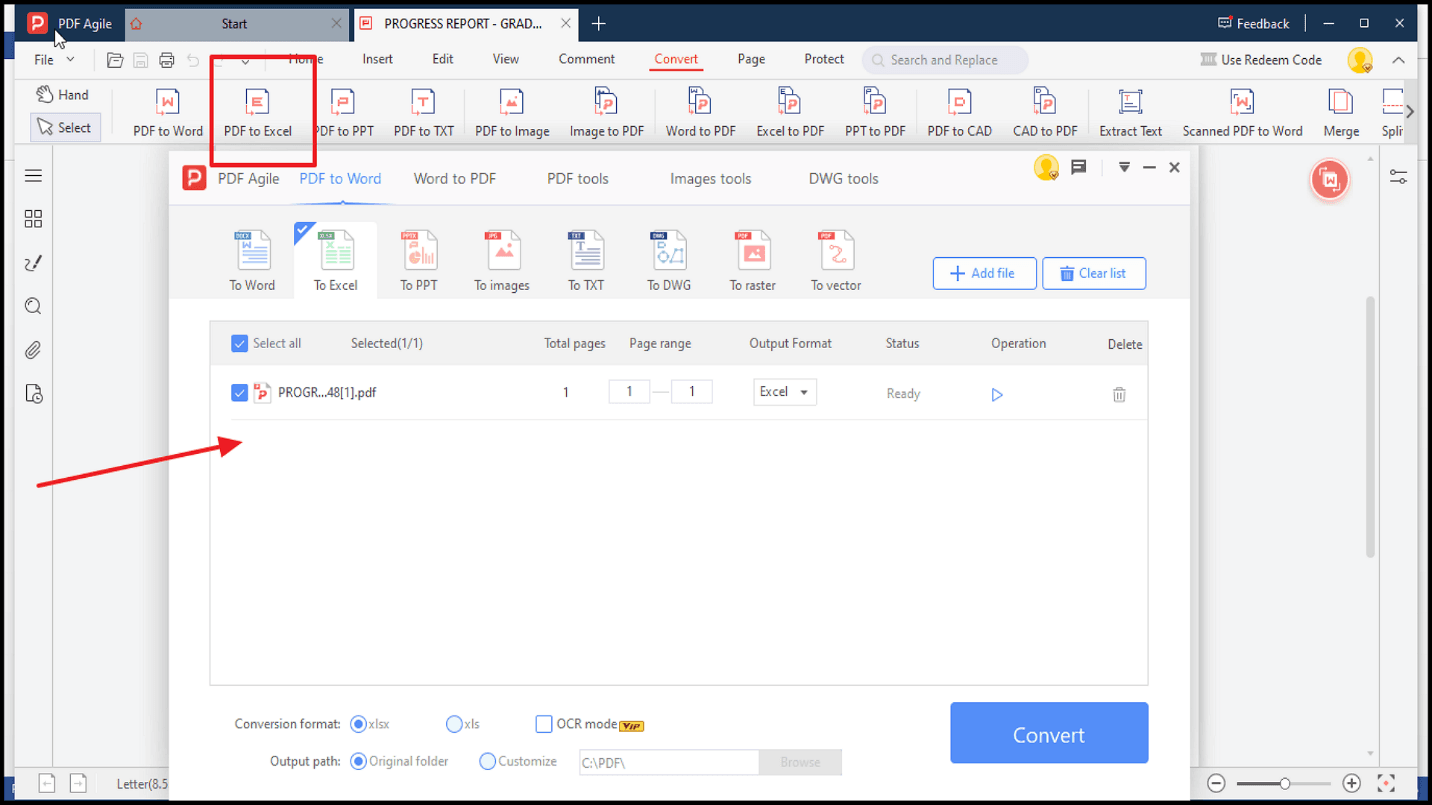Delete the file with trash icon
Screen dimensions: 1432x805
tap(1119, 395)
